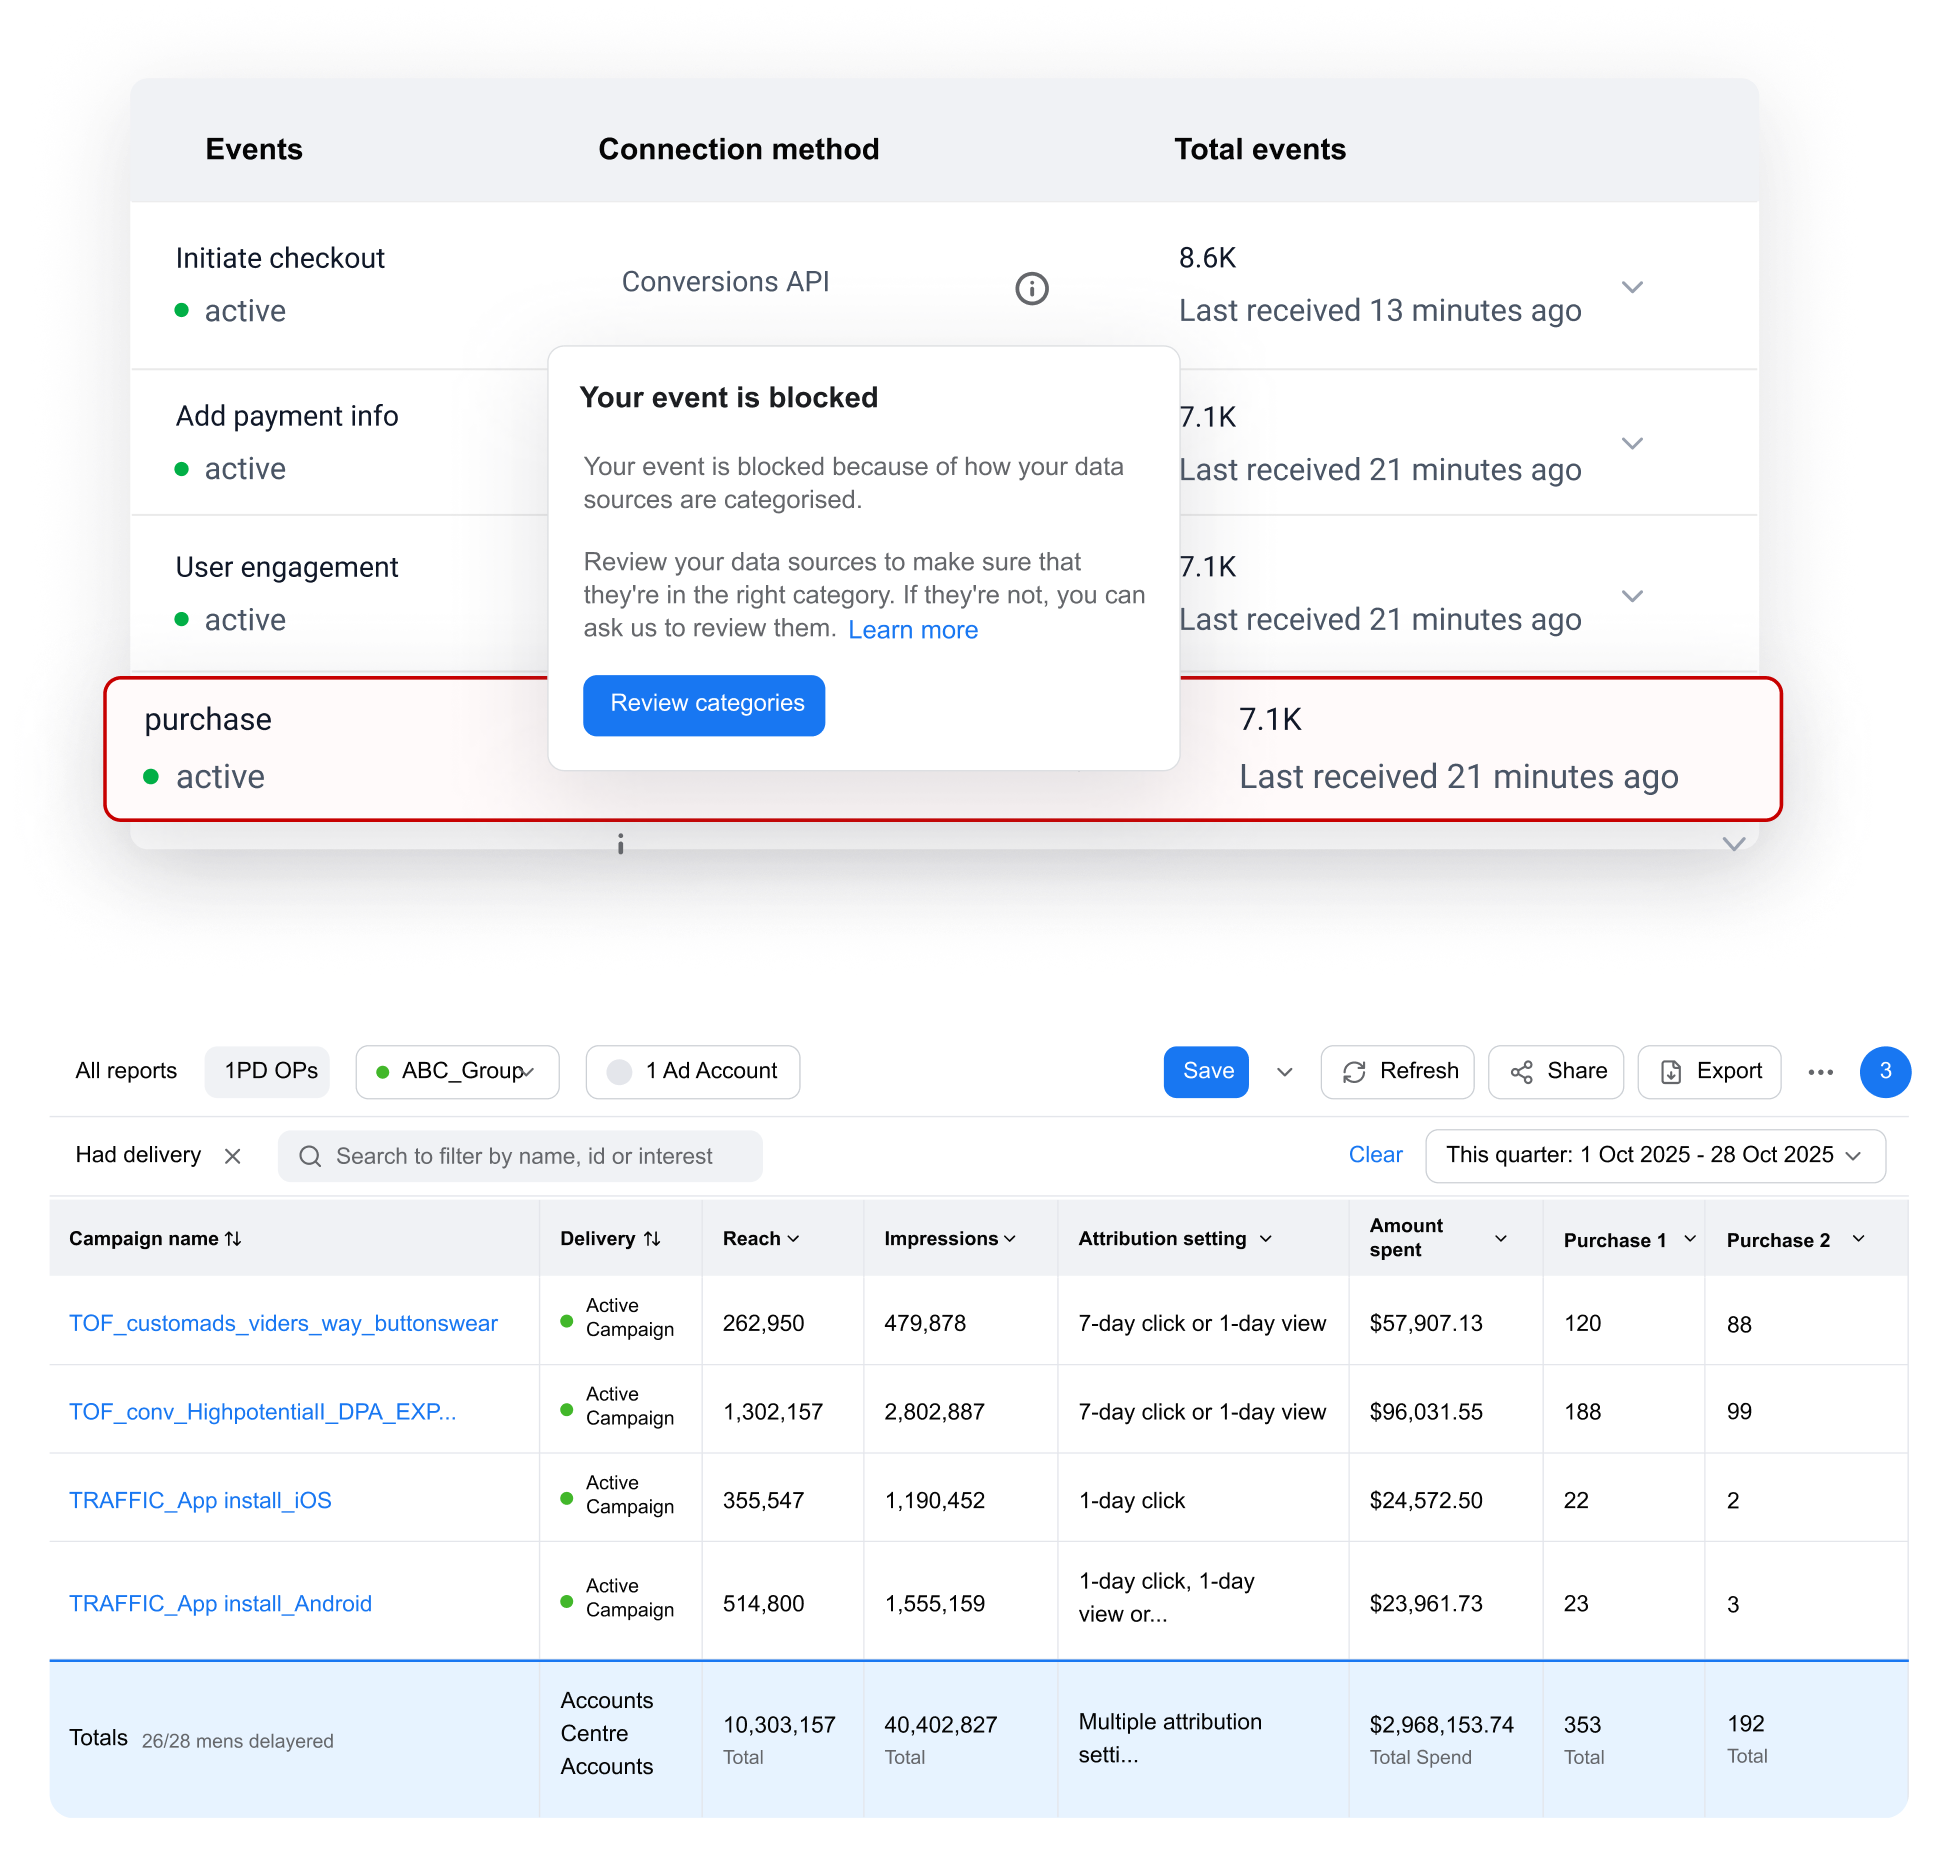
Task: Expand the Add payment info row
Action: [x=1632, y=443]
